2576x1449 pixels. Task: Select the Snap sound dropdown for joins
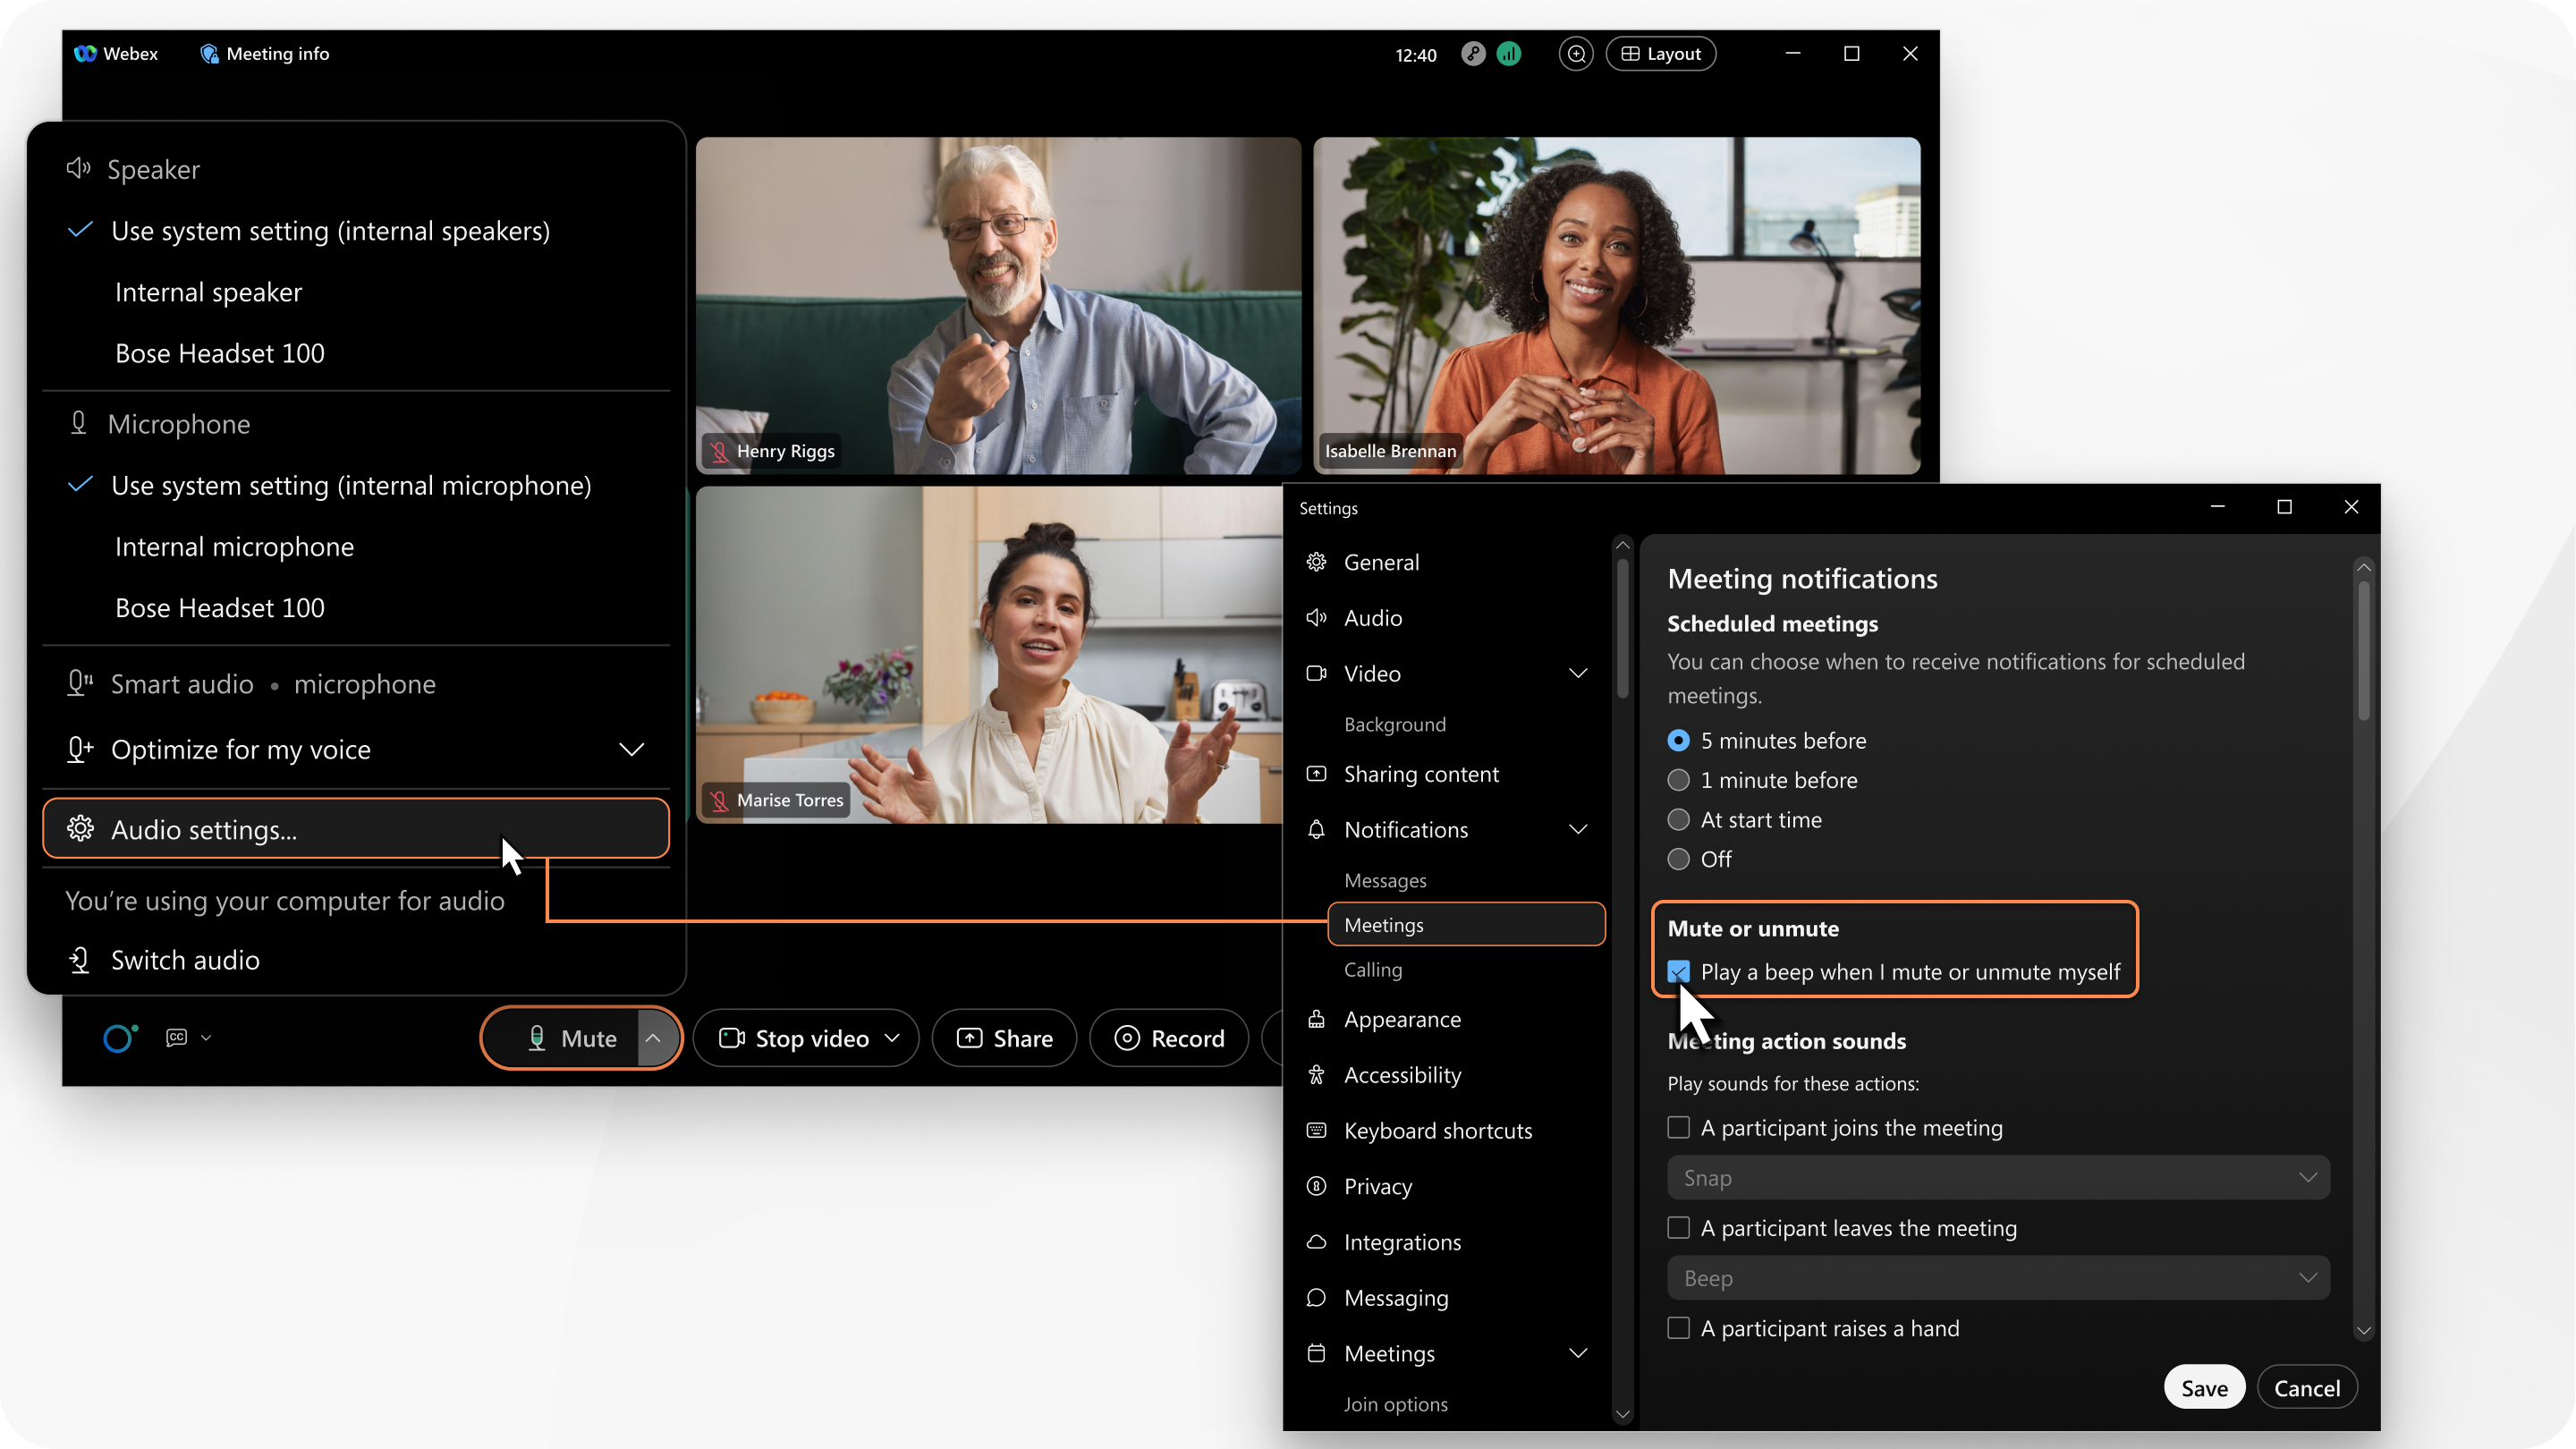pos(1999,1176)
